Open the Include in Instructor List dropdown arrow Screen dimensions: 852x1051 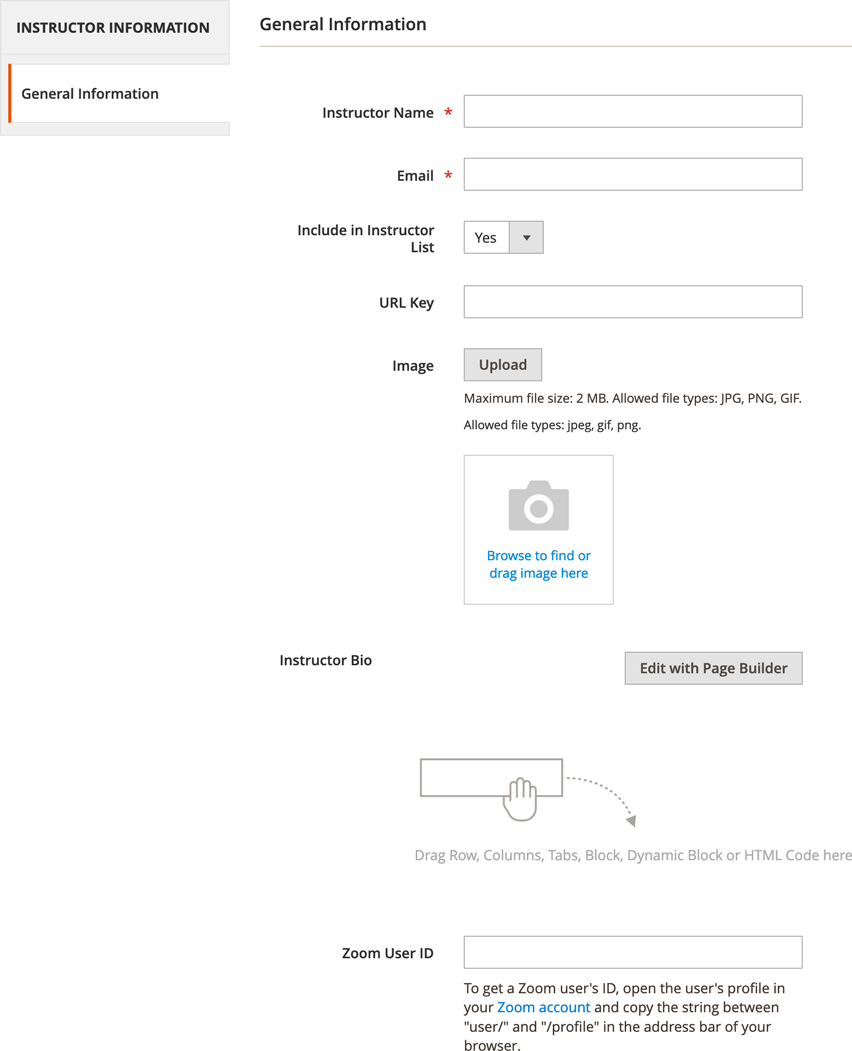(526, 238)
